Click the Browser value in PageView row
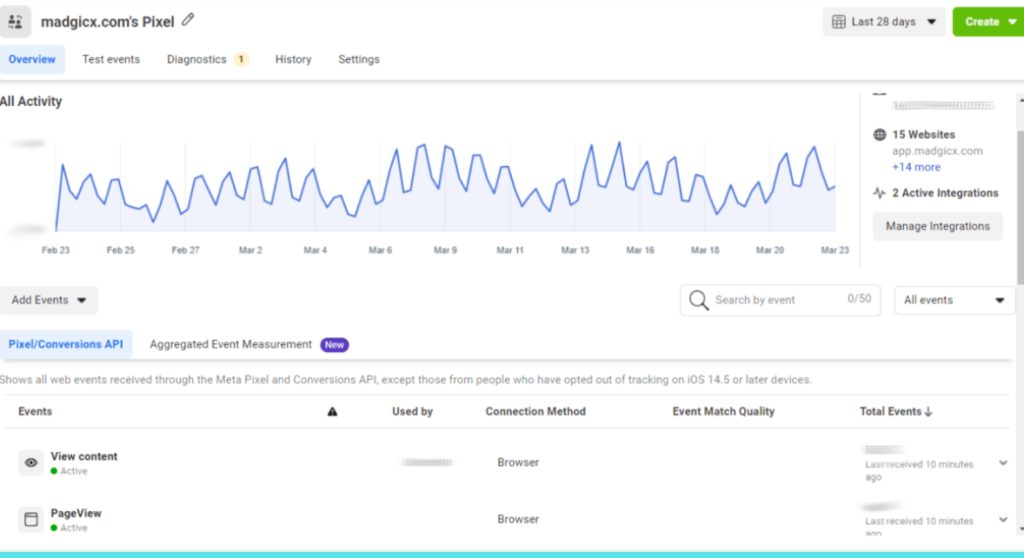 (518, 519)
